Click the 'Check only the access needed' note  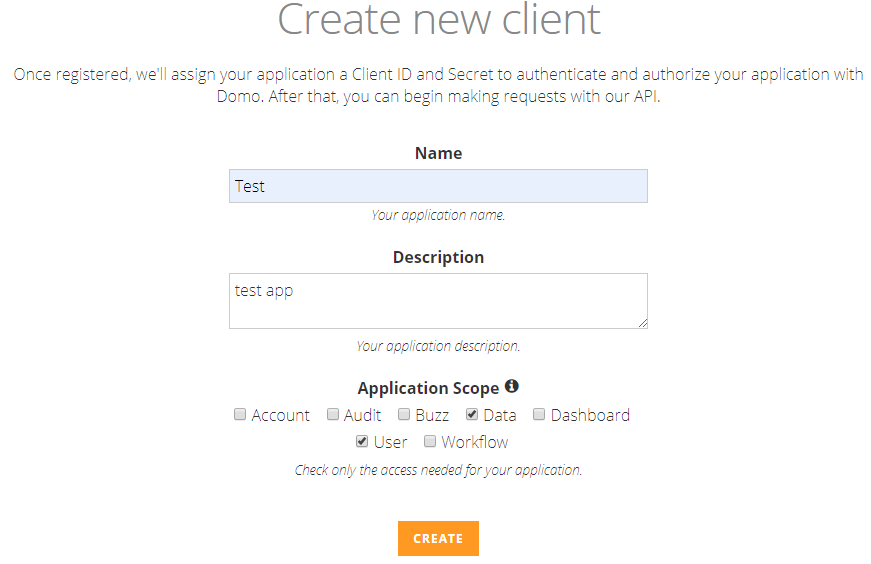(438, 470)
